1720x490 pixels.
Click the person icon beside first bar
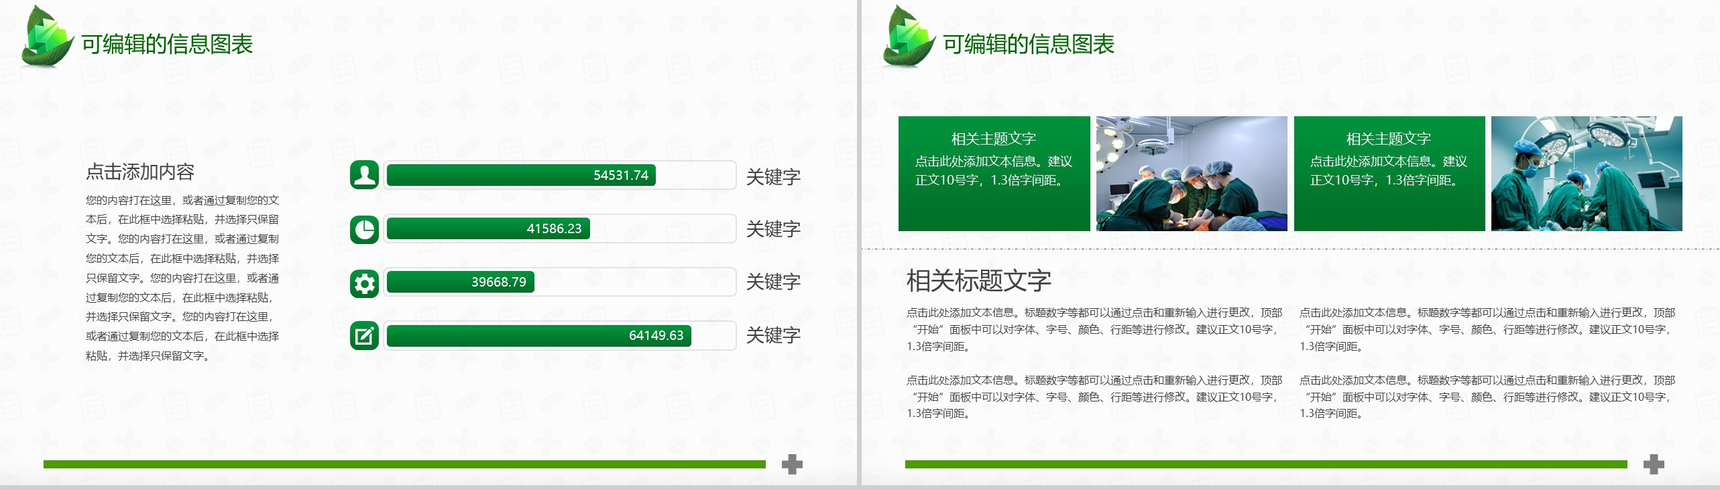[x=364, y=175]
